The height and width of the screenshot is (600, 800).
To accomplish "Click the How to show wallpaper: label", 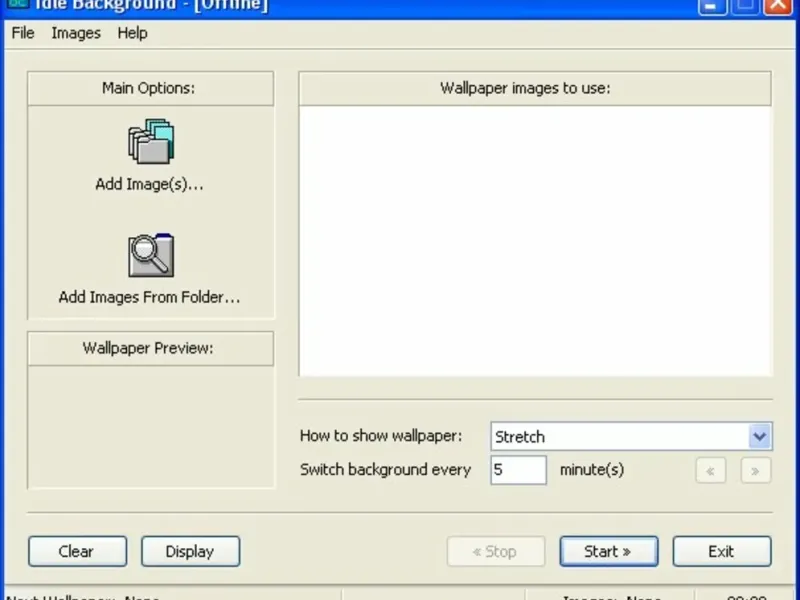I will click(x=381, y=436).
